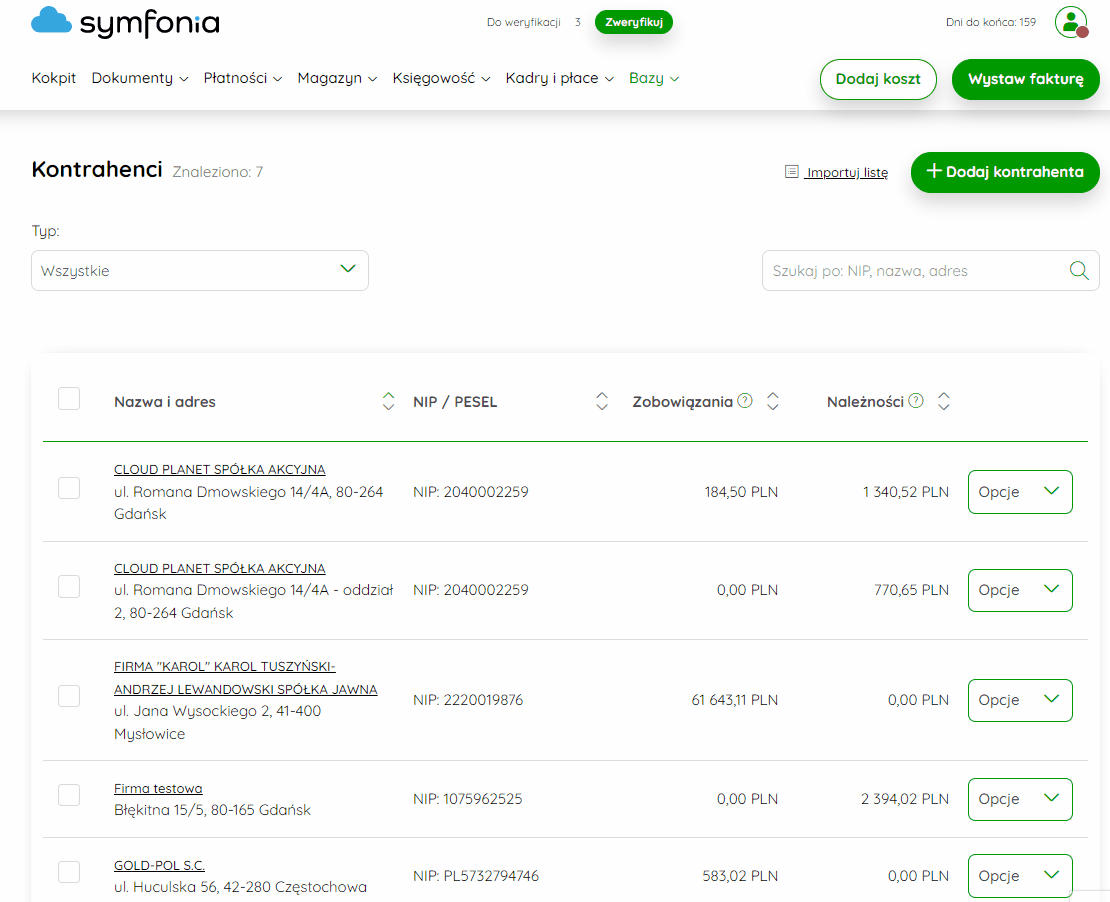Sort by Zobowiązania column arrows
Viewport: 1110px width, 902px height.
click(x=772, y=401)
